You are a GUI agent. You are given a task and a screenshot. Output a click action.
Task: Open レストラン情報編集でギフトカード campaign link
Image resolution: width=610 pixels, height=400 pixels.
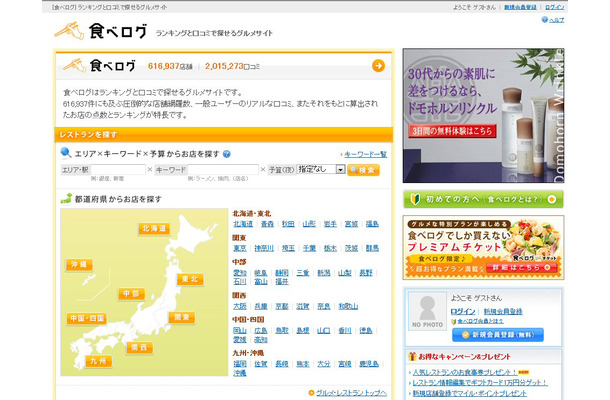(x=480, y=383)
